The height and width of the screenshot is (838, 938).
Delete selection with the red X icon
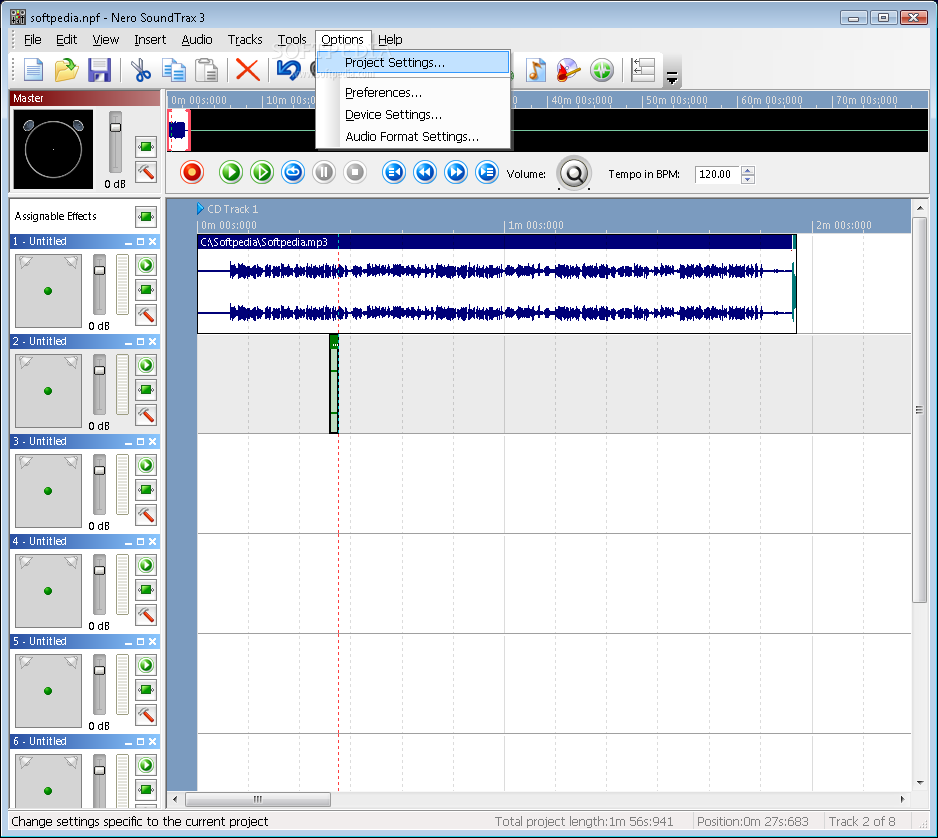click(x=247, y=70)
